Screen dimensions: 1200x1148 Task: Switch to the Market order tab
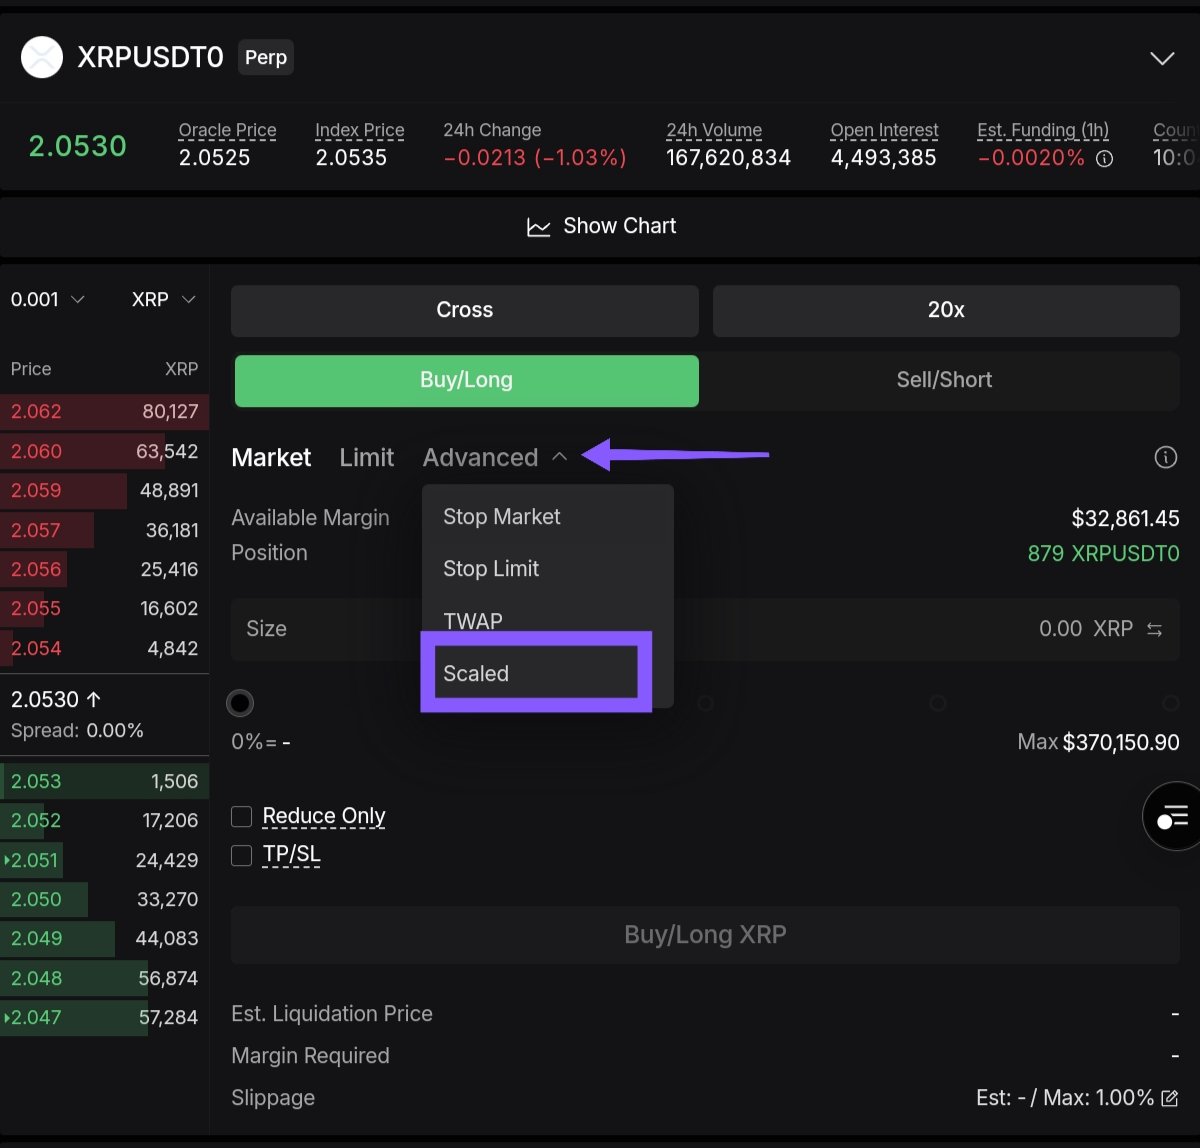tap(271, 457)
